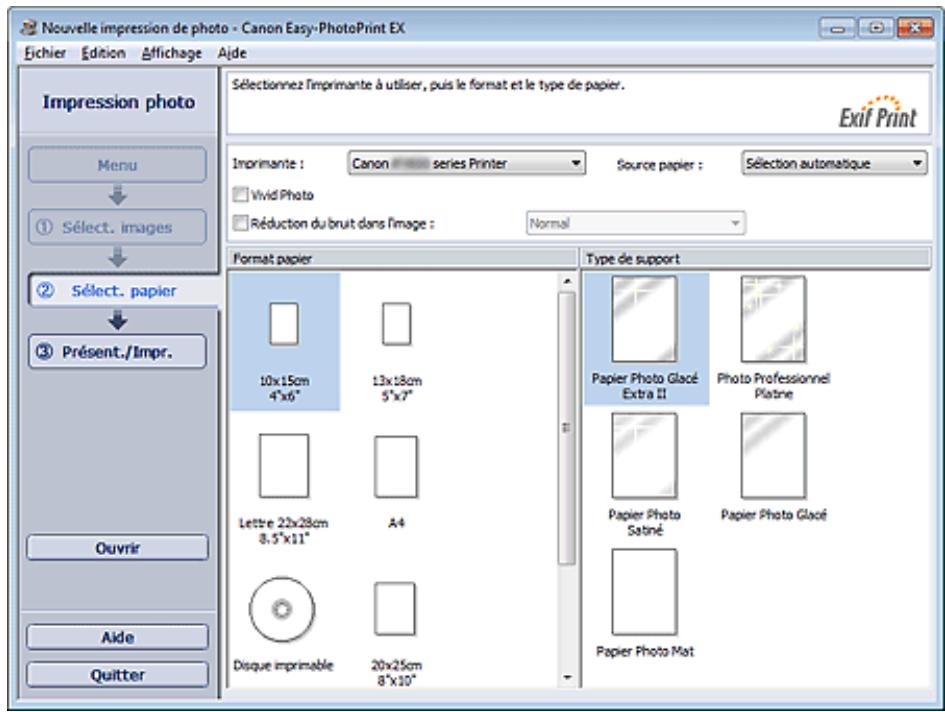Pick Papier Photo Satiné media type

click(644, 474)
